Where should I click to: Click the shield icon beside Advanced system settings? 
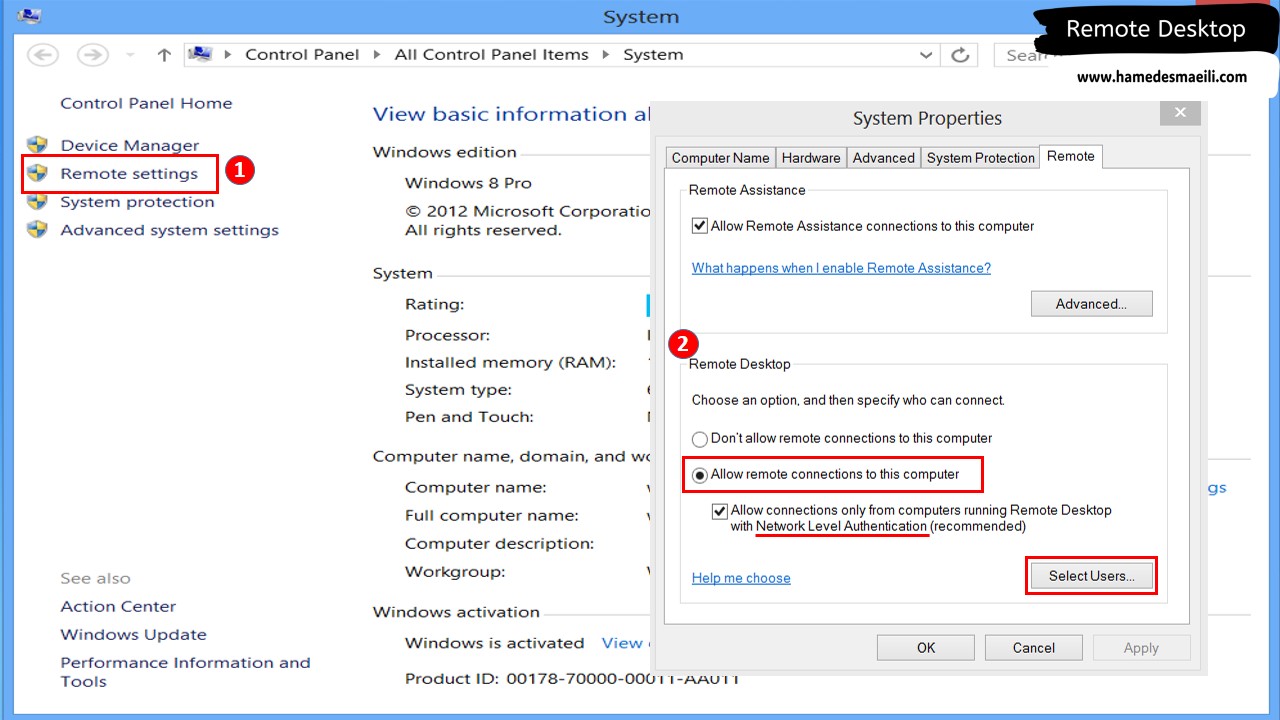click(x=37, y=229)
